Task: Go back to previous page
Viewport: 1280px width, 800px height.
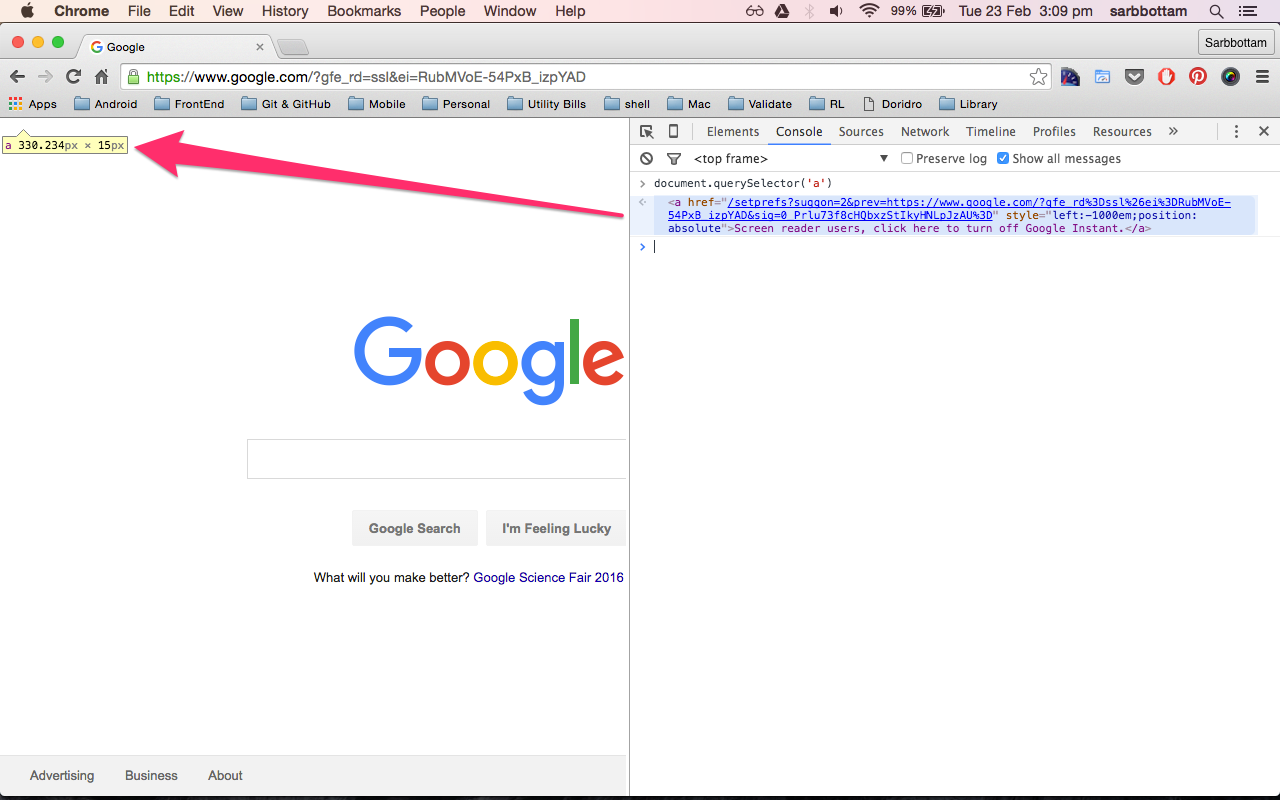Action: click(17, 77)
